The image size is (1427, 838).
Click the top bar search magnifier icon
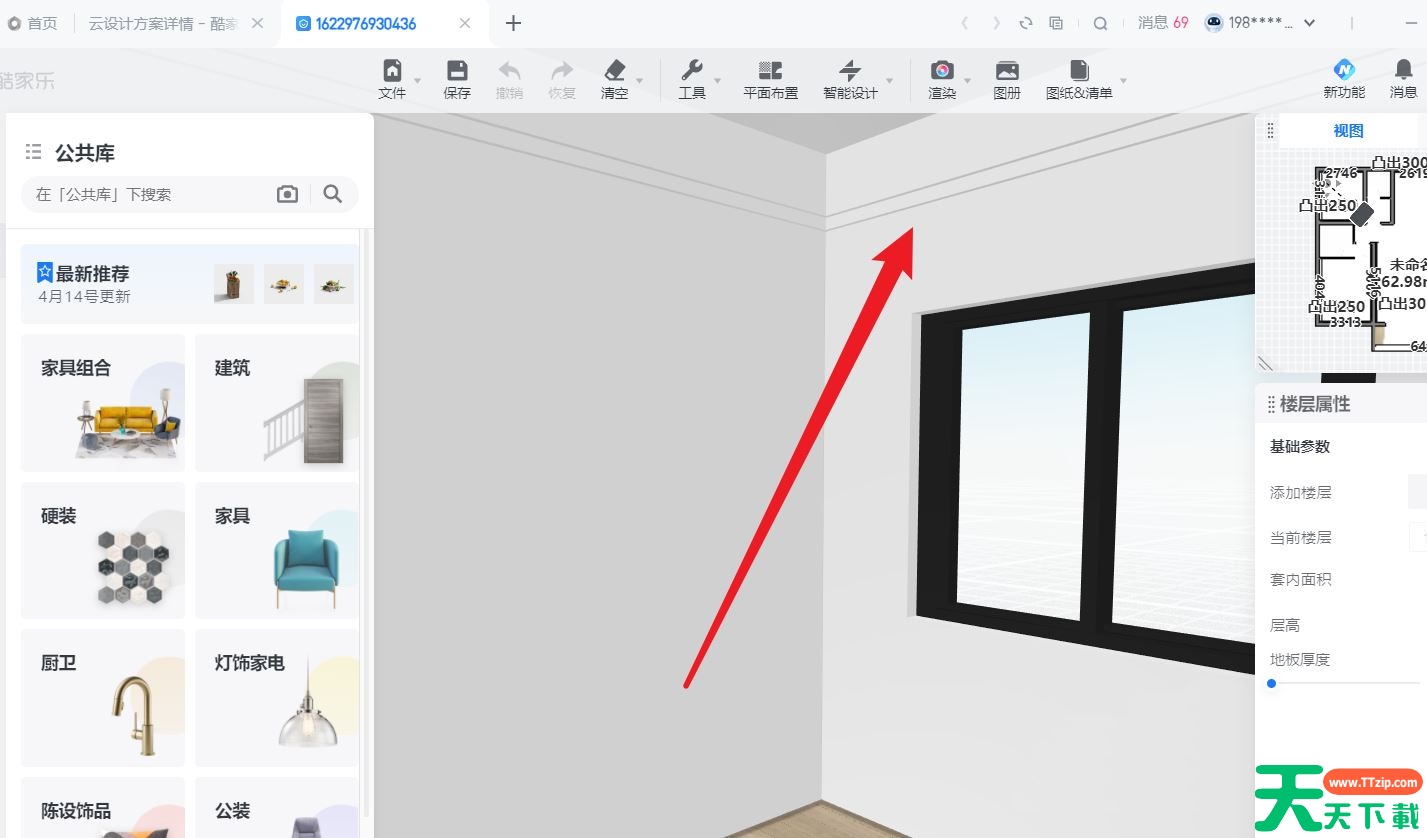[1100, 23]
